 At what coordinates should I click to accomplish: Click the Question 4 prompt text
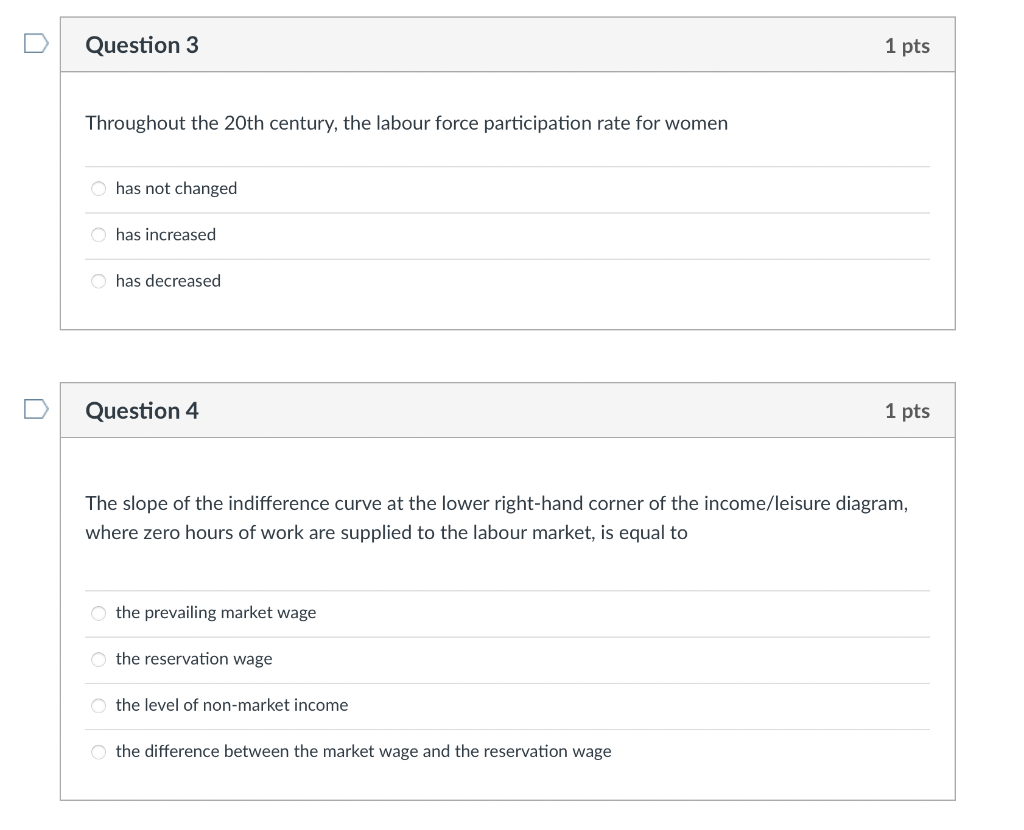[x=495, y=518]
